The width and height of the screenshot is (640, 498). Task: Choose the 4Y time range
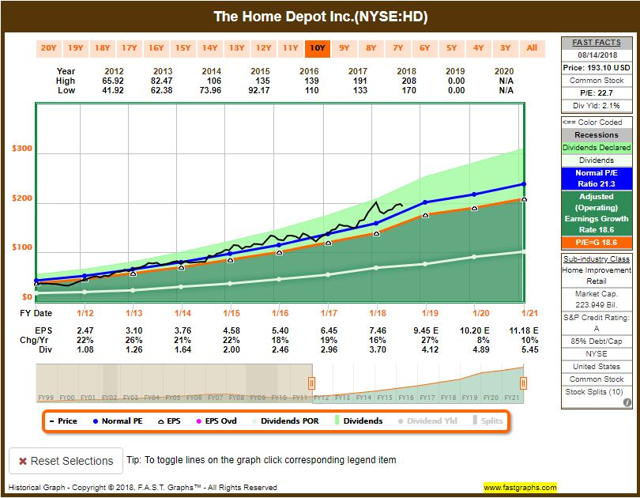coord(478,48)
